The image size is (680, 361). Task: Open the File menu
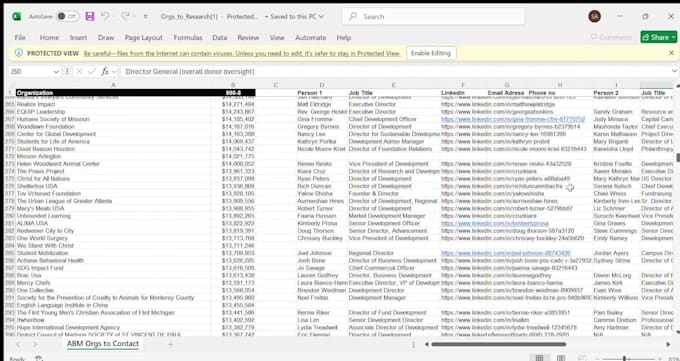pyautogui.click(x=20, y=38)
